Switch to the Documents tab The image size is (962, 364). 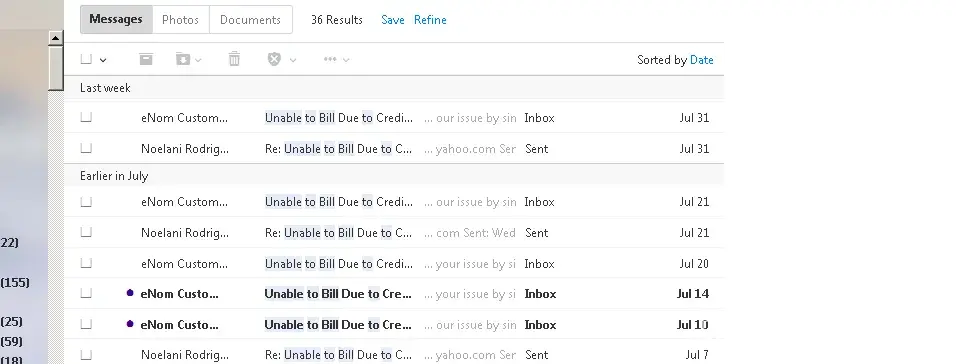tap(250, 20)
